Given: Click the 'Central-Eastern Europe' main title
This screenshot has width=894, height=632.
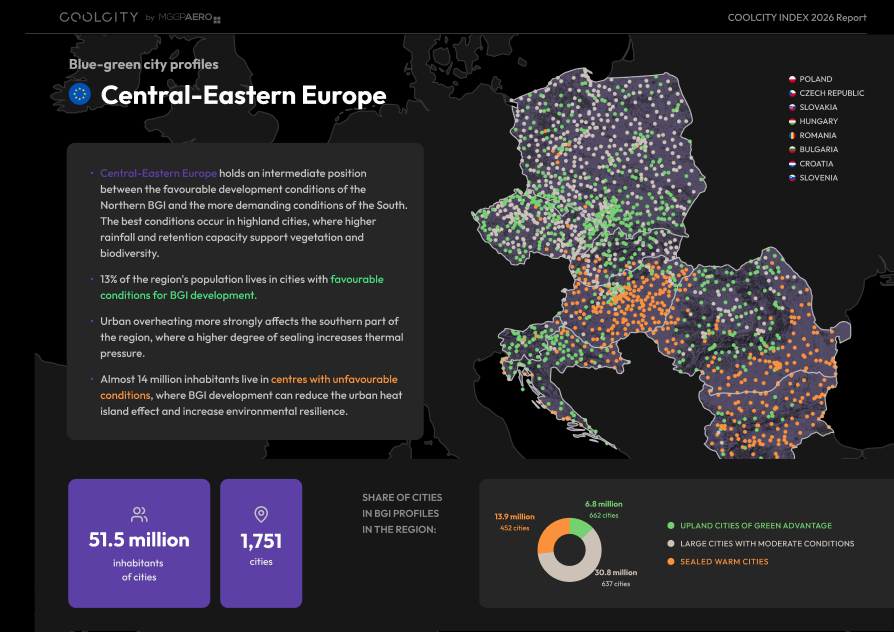Looking at the screenshot, I should [243, 95].
